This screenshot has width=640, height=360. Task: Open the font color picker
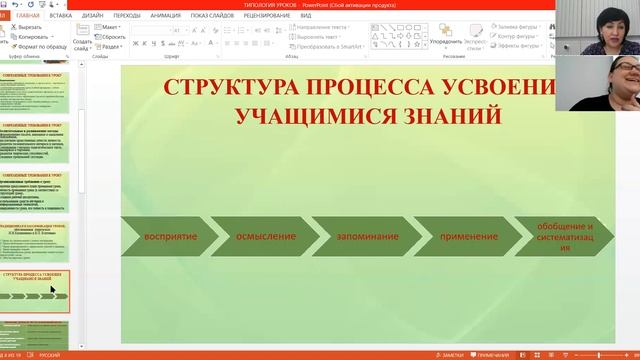pyautogui.click(x=212, y=43)
